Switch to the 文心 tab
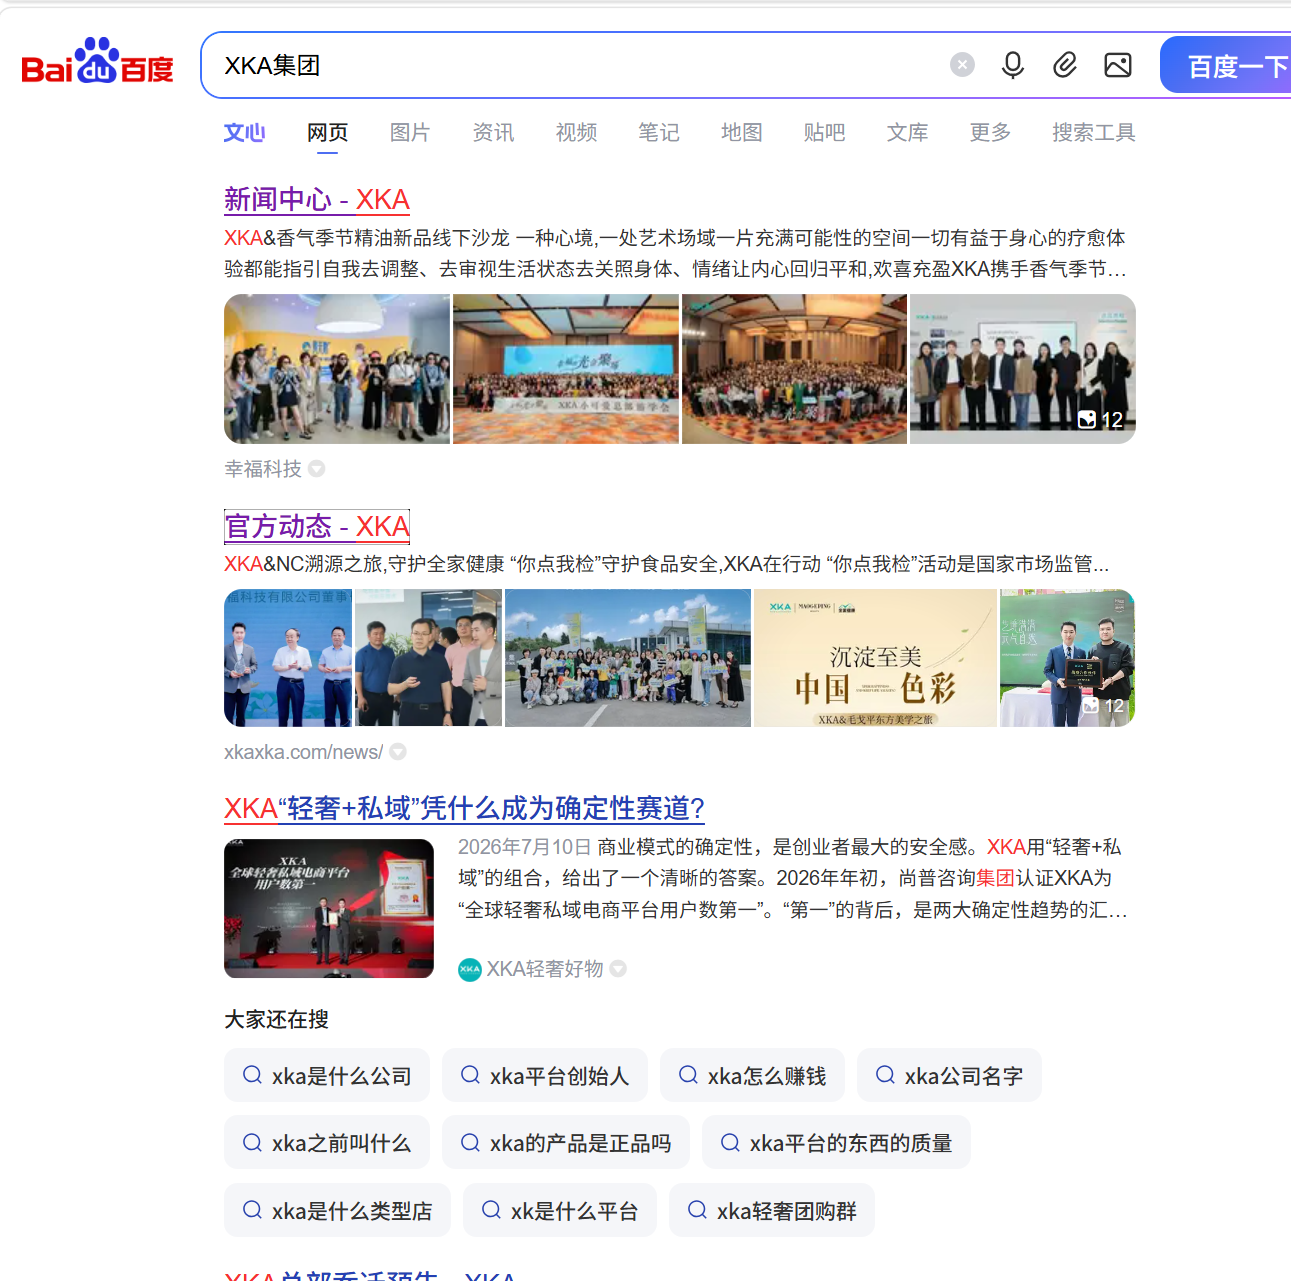Screen dimensions: 1291x1281 (244, 132)
